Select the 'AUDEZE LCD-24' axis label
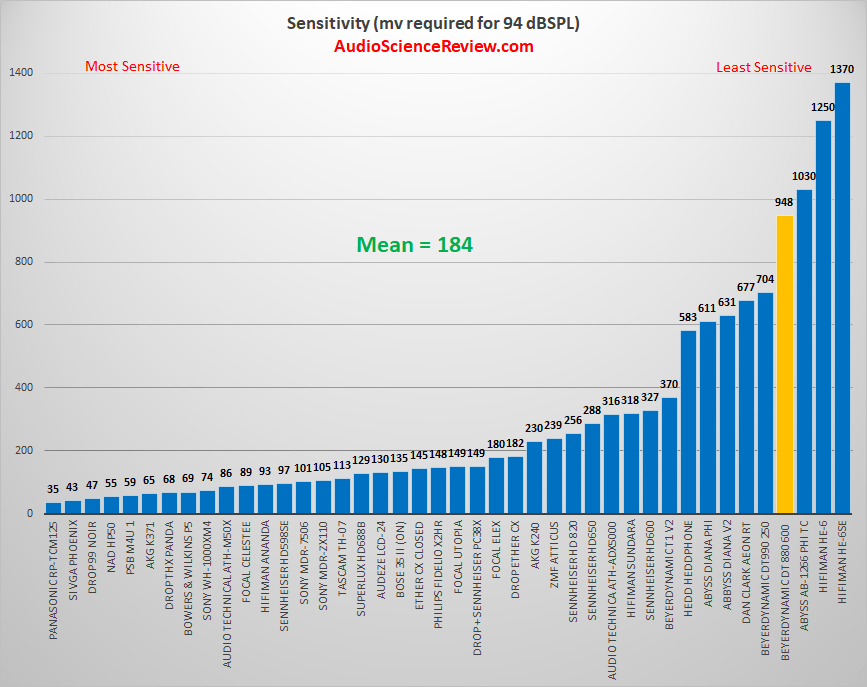This screenshot has width=867, height=687. click(380, 560)
